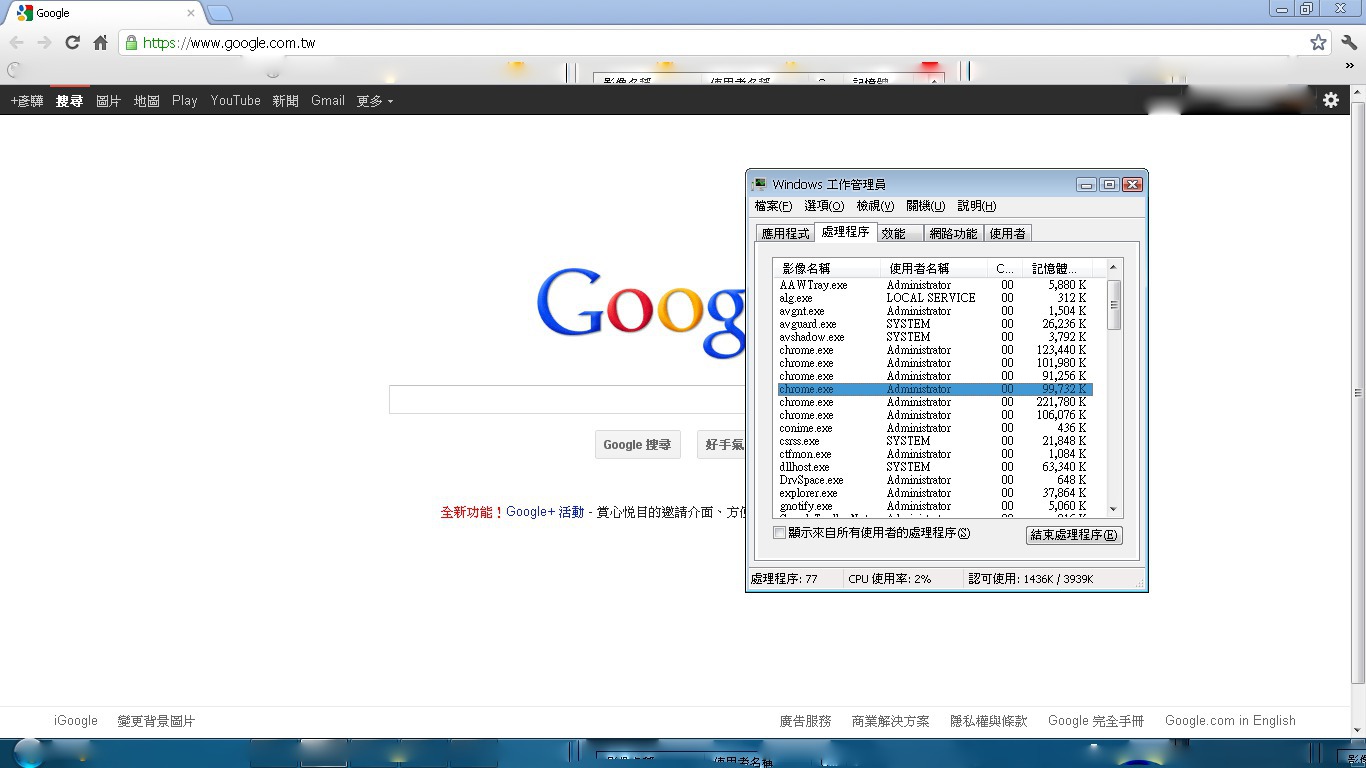The width and height of the screenshot is (1366, 768).
Task: Reload the Google page
Action: click(72, 43)
